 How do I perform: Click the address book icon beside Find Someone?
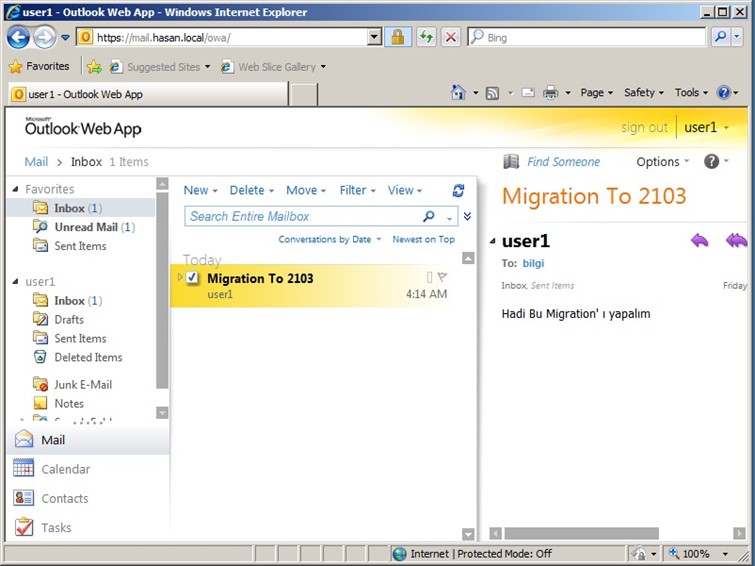[x=511, y=162]
